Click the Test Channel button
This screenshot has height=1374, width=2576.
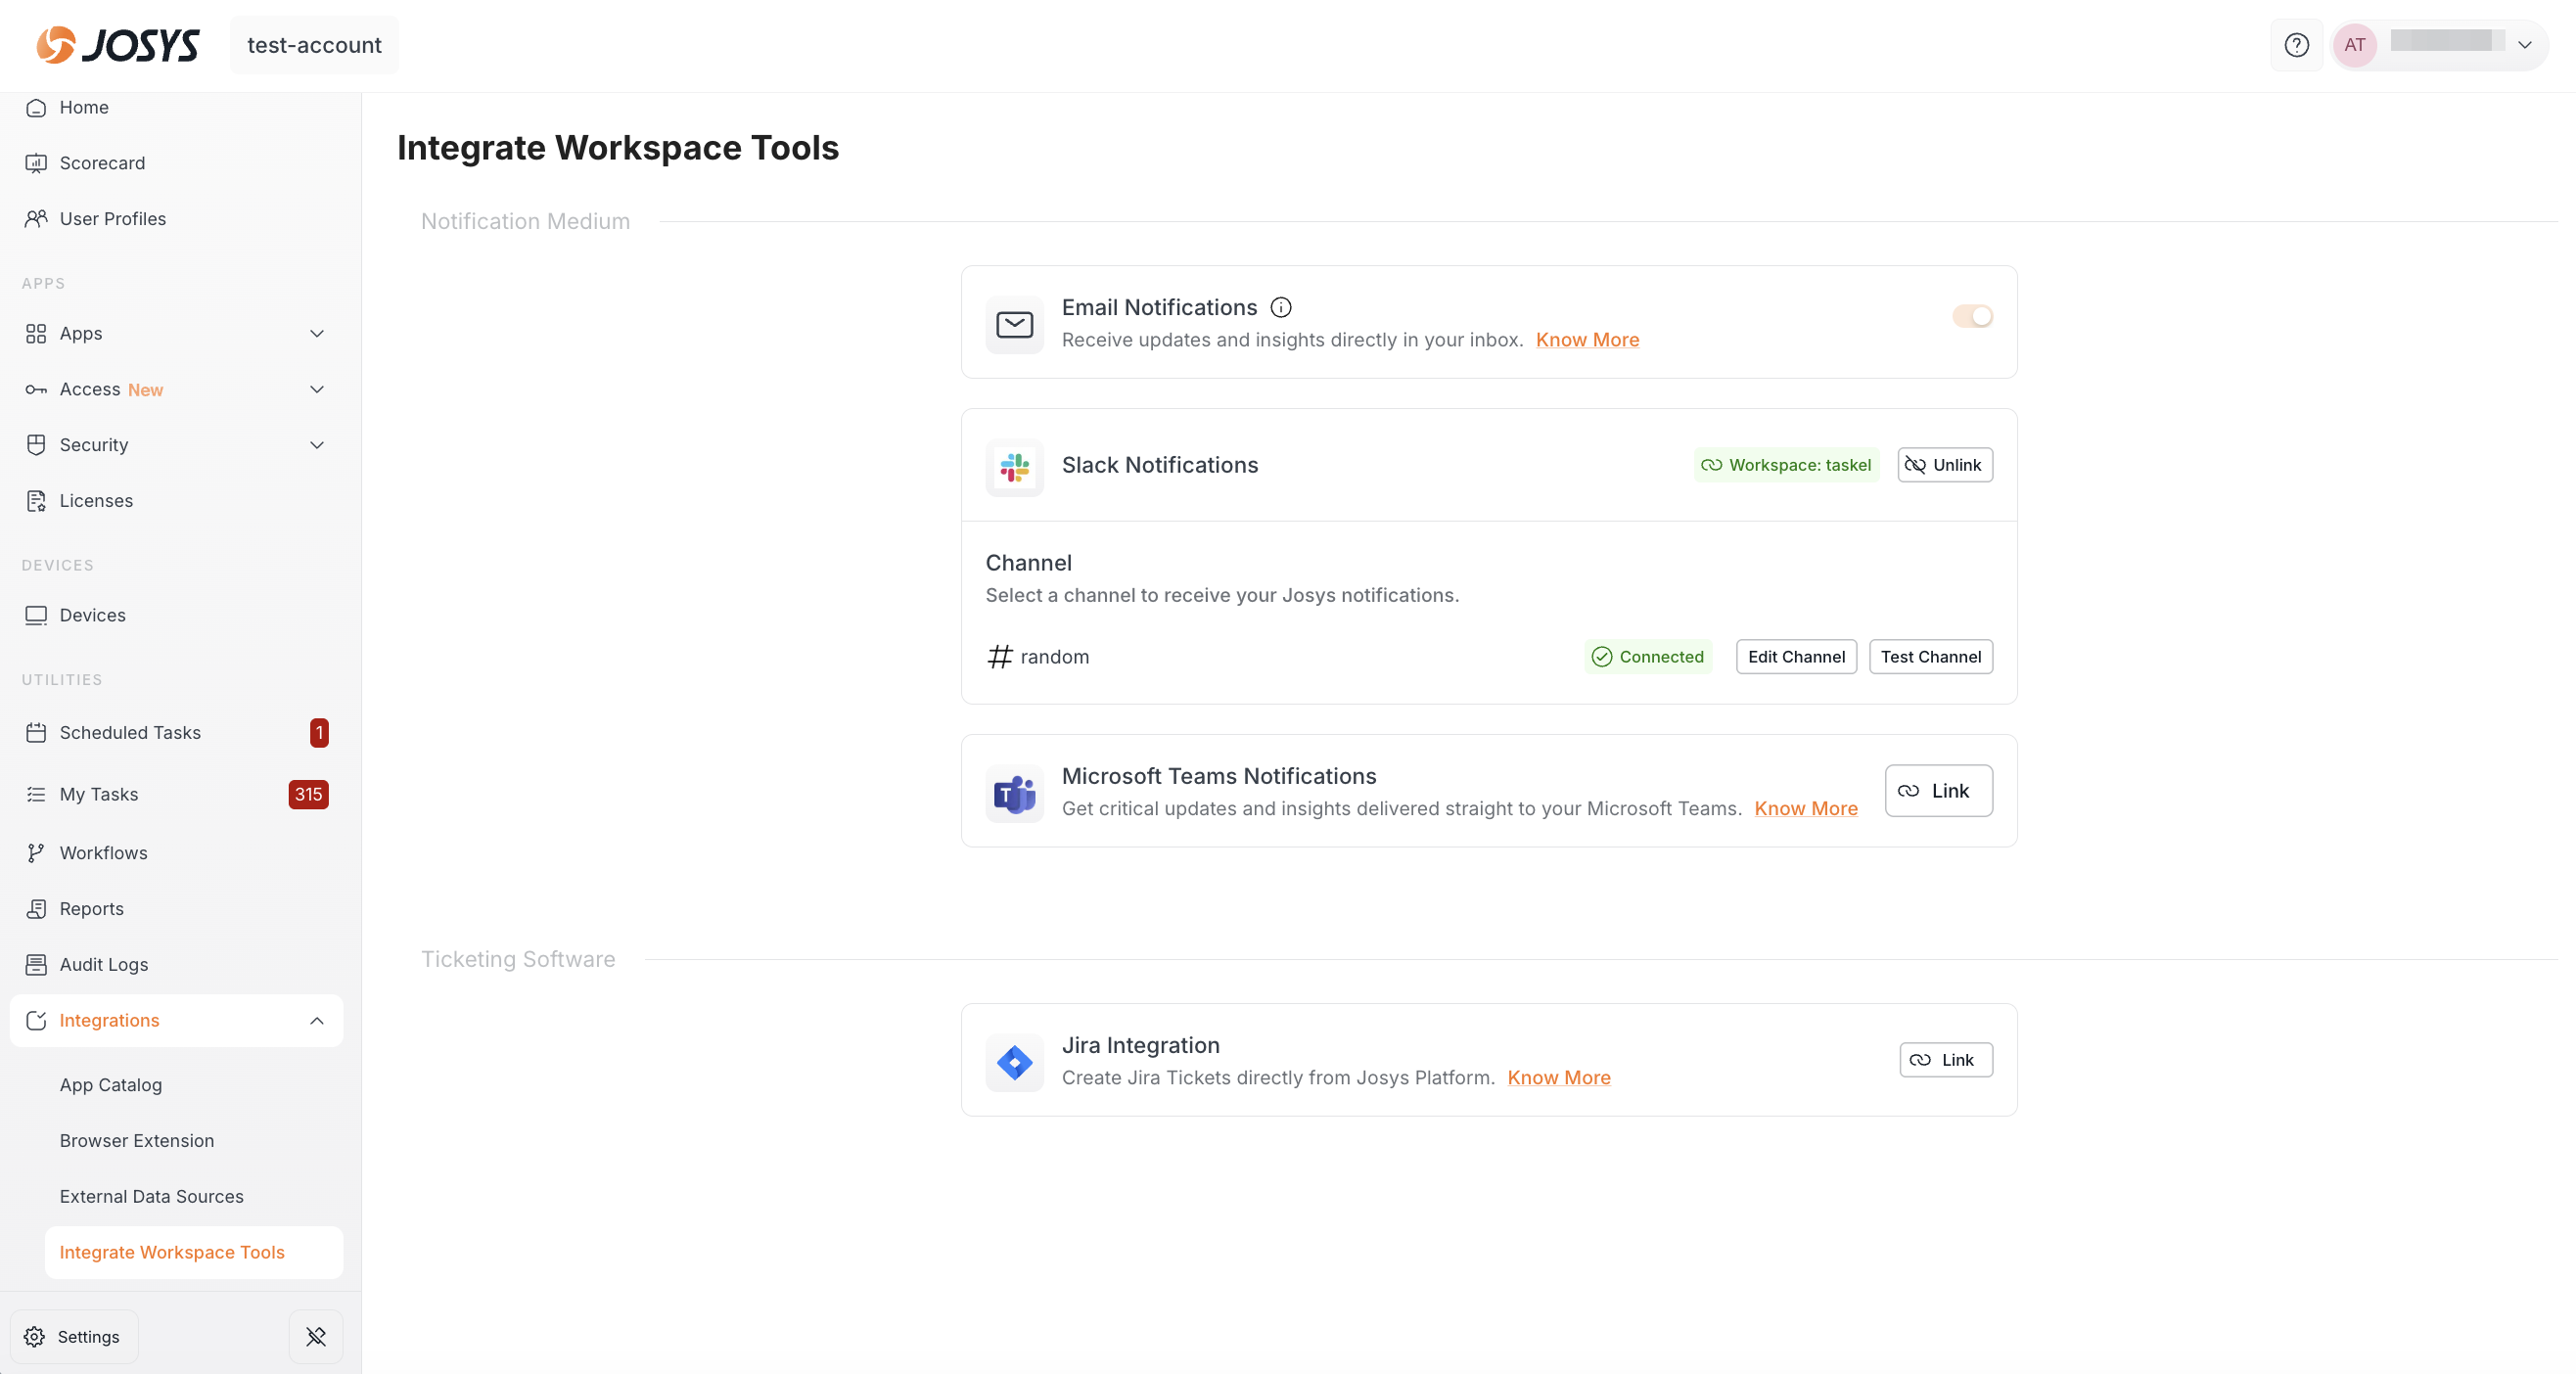(1930, 657)
